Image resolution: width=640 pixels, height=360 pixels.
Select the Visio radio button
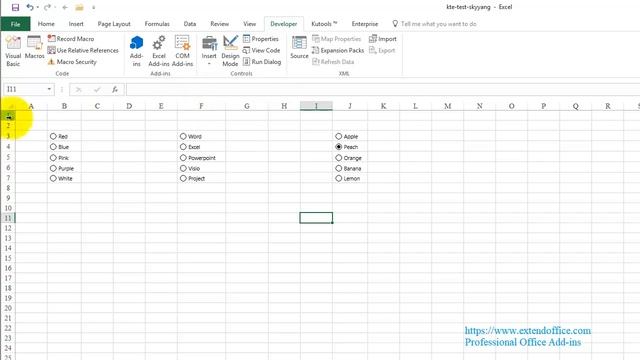coord(183,168)
